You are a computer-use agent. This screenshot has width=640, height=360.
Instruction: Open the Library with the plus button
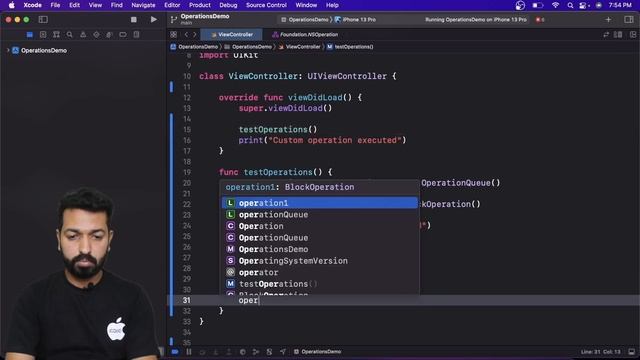608,20
